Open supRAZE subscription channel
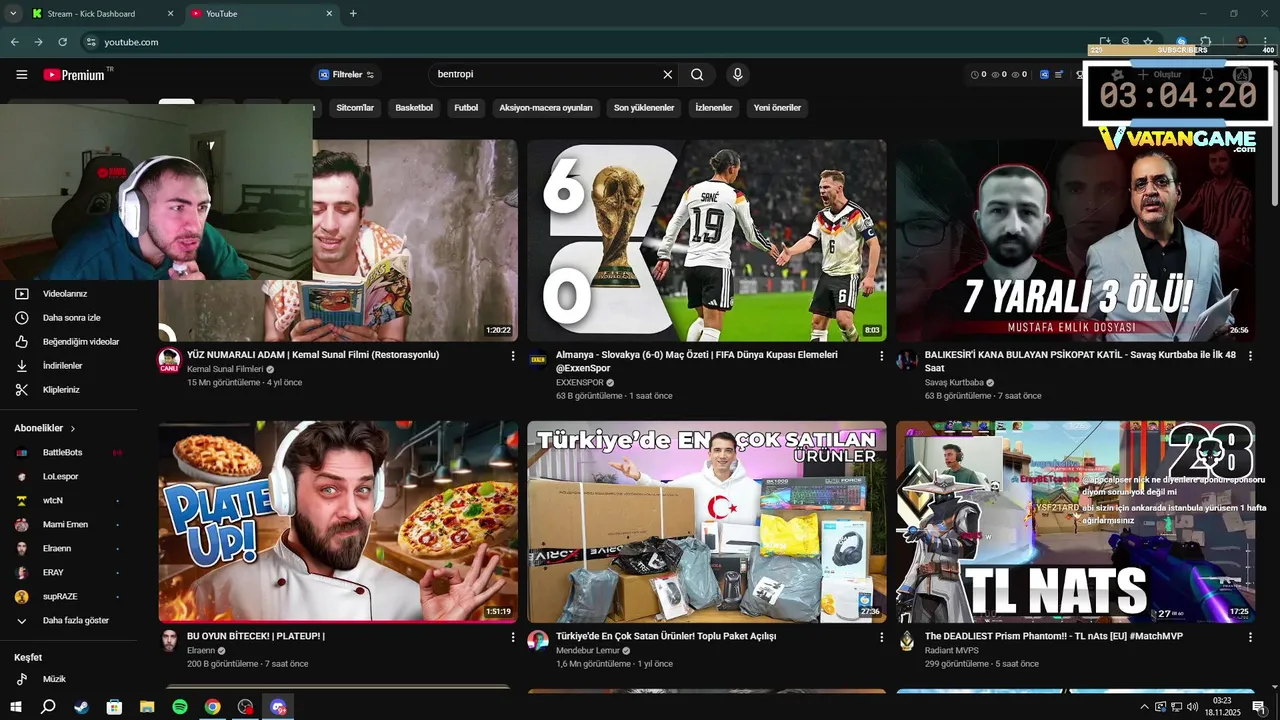 [x=70, y=597]
